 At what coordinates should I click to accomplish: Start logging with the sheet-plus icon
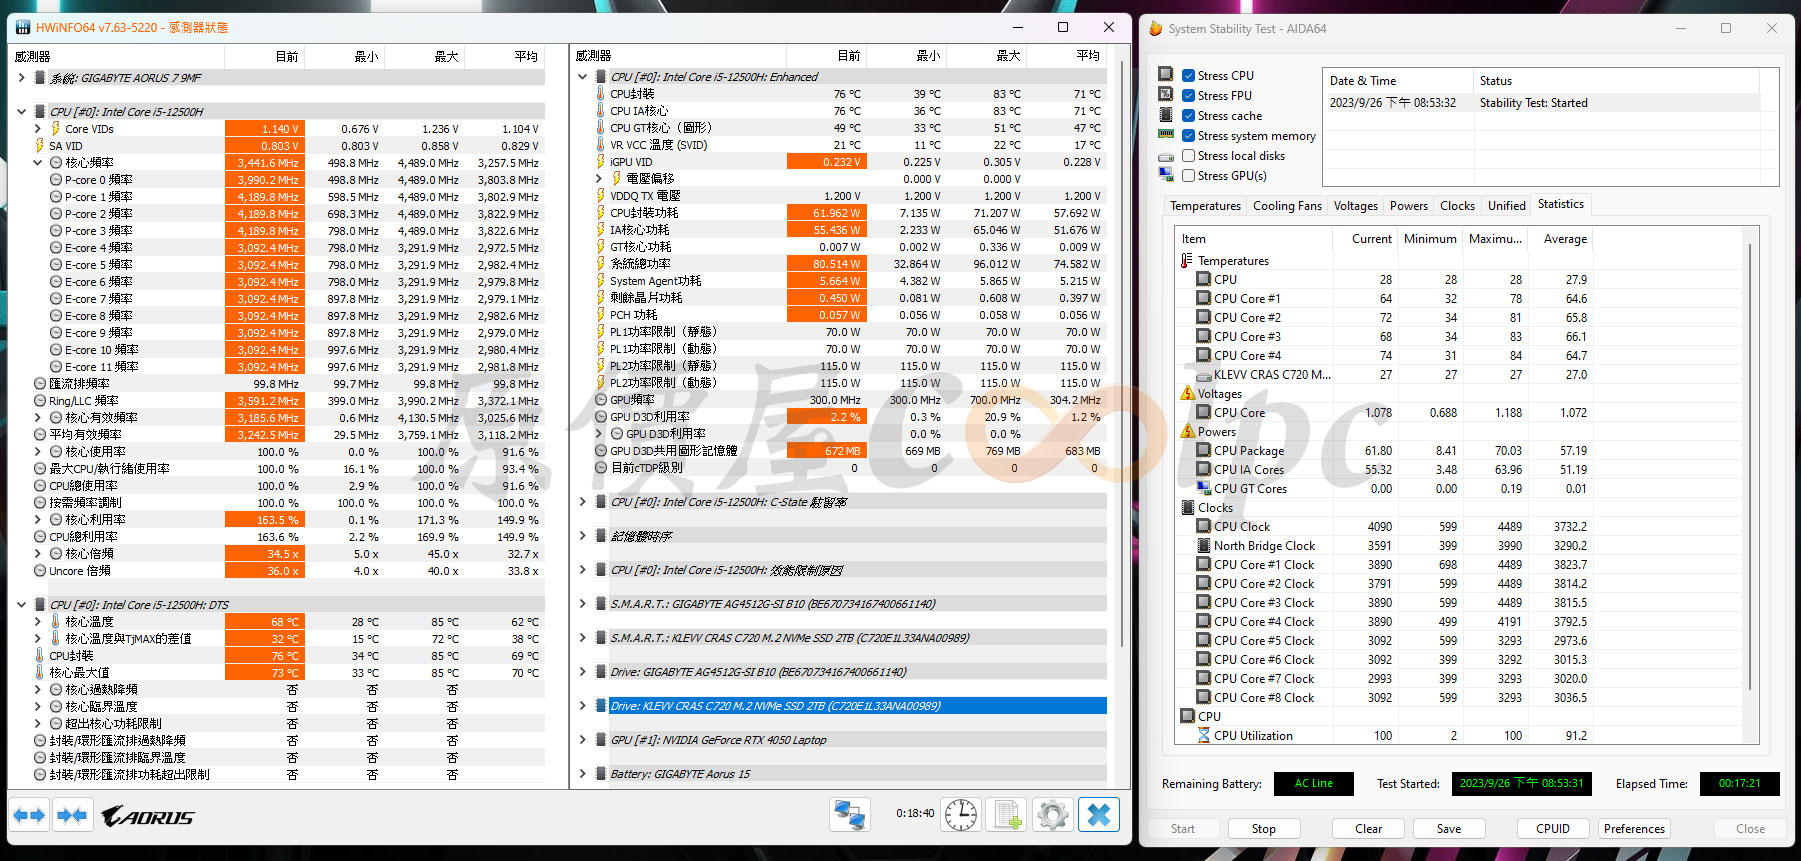1007,815
